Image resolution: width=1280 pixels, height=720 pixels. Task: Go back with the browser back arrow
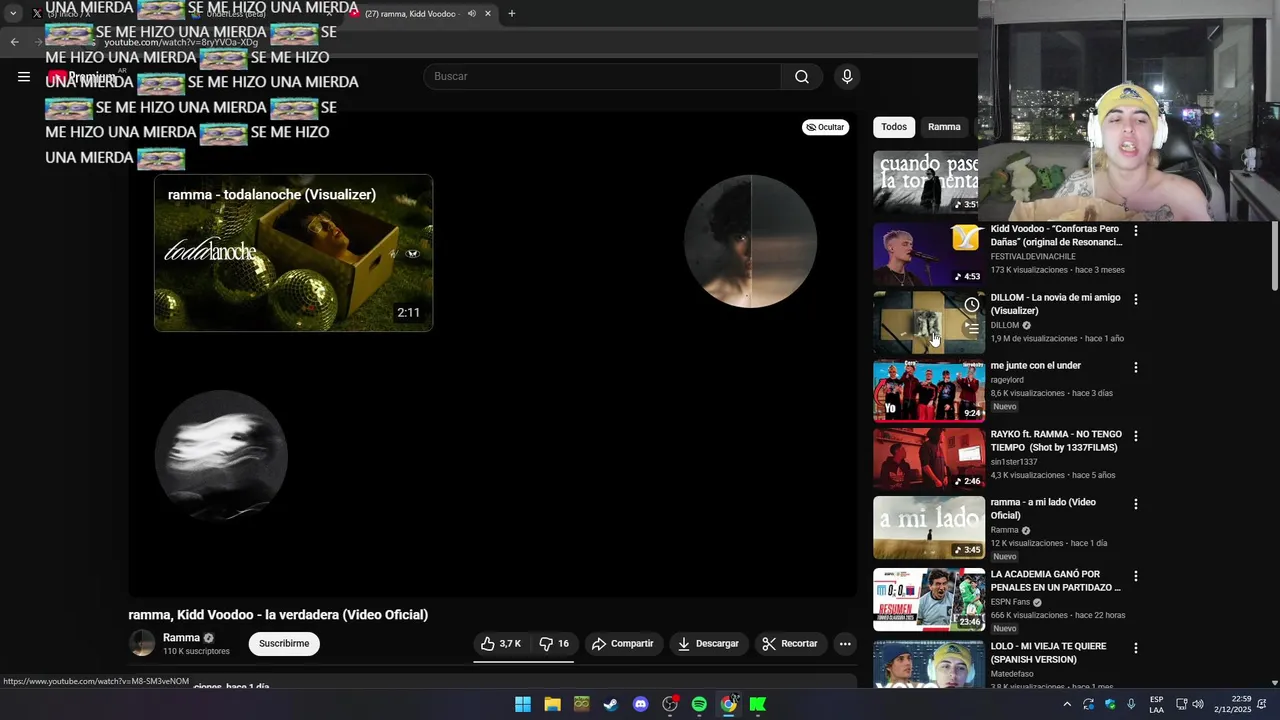[x=14, y=41]
